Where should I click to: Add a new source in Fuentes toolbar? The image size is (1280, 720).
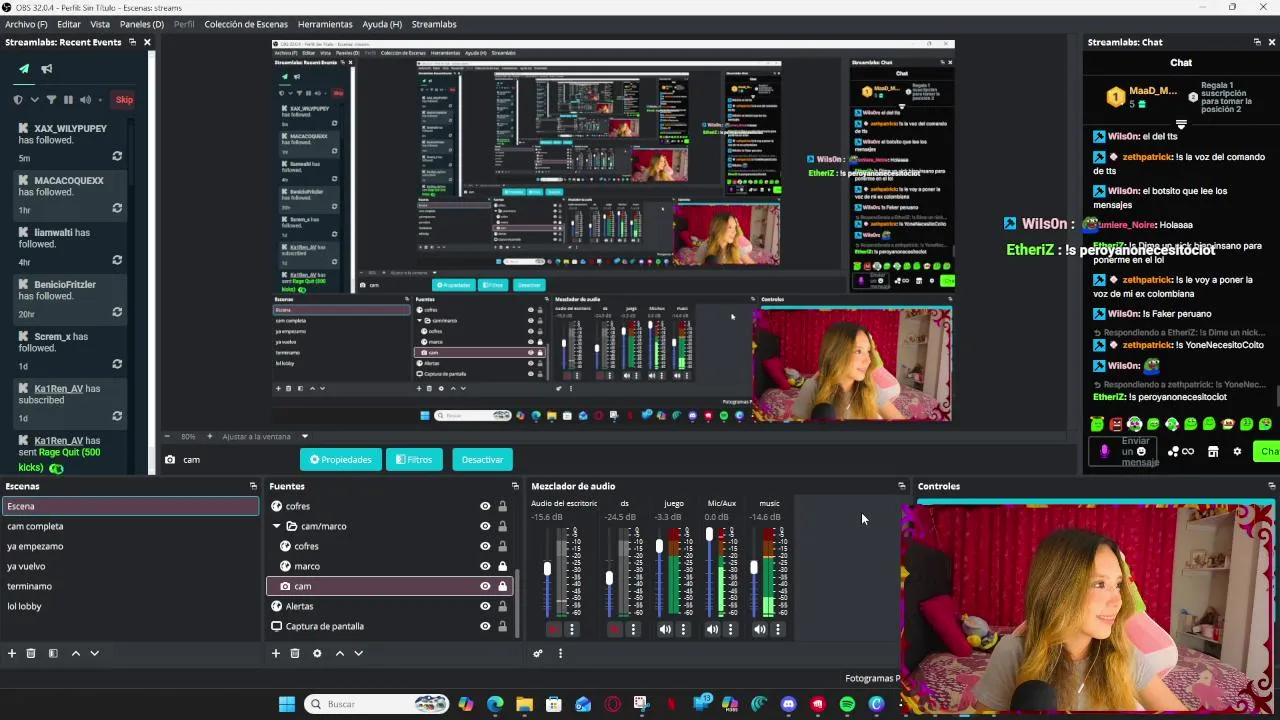click(x=276, y=653)
